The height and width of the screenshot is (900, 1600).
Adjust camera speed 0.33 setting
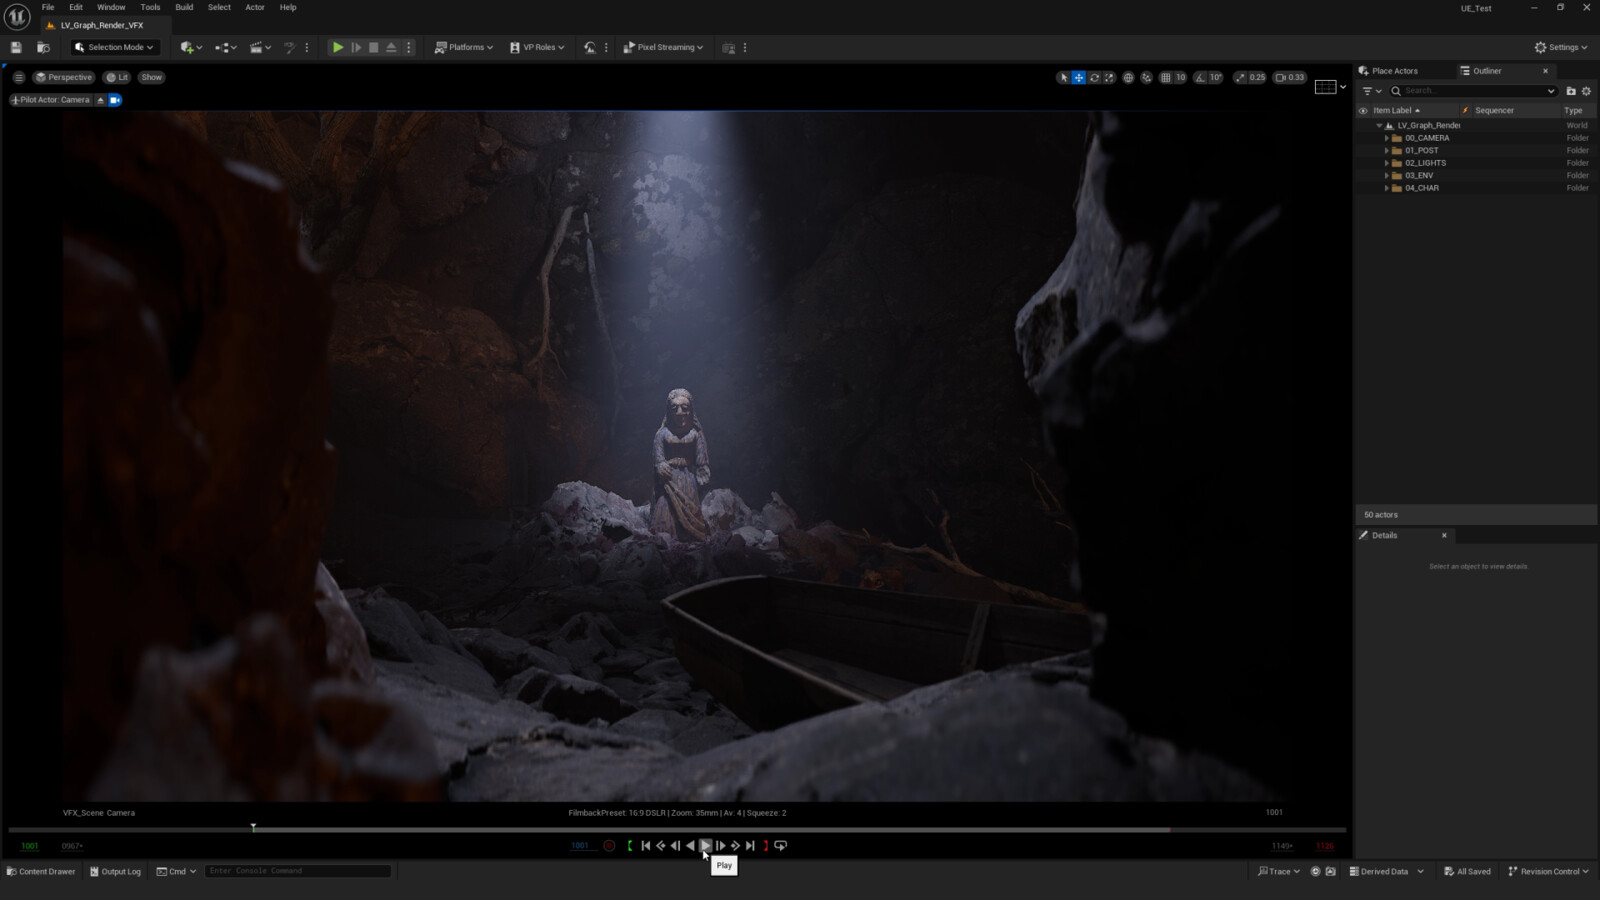click(1290, 77)
